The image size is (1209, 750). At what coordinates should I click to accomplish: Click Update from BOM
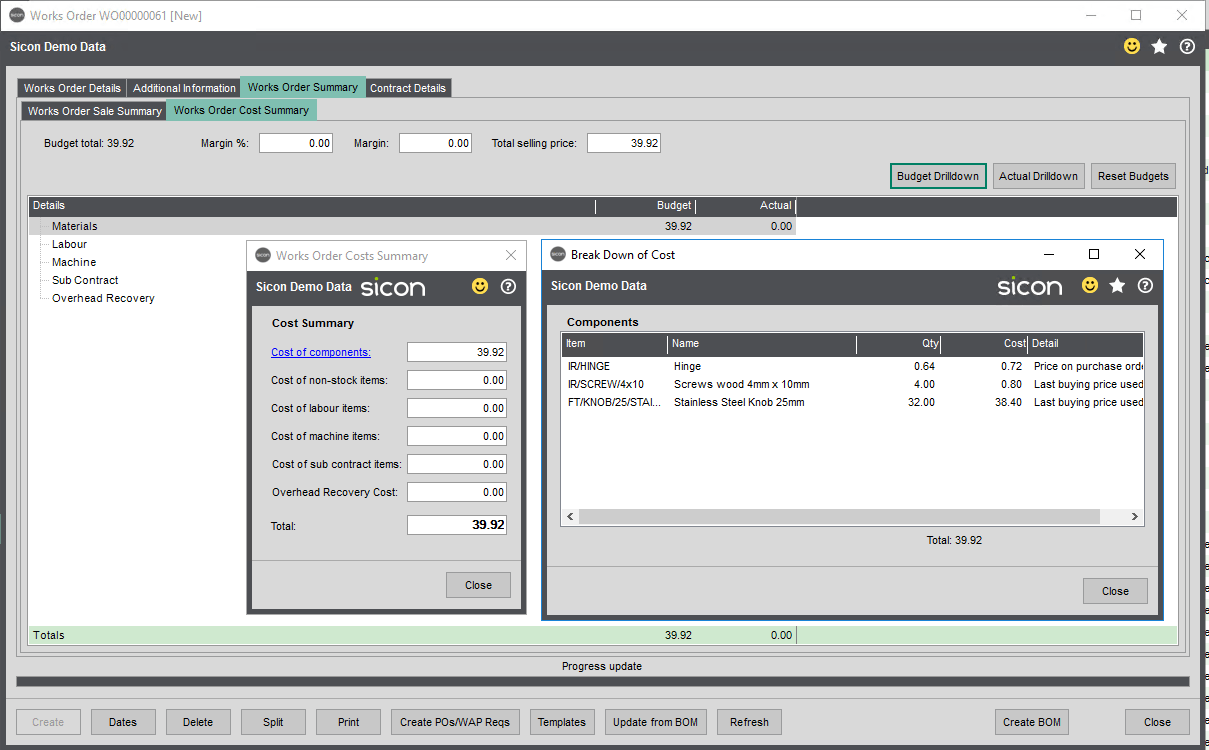[656, 722]
